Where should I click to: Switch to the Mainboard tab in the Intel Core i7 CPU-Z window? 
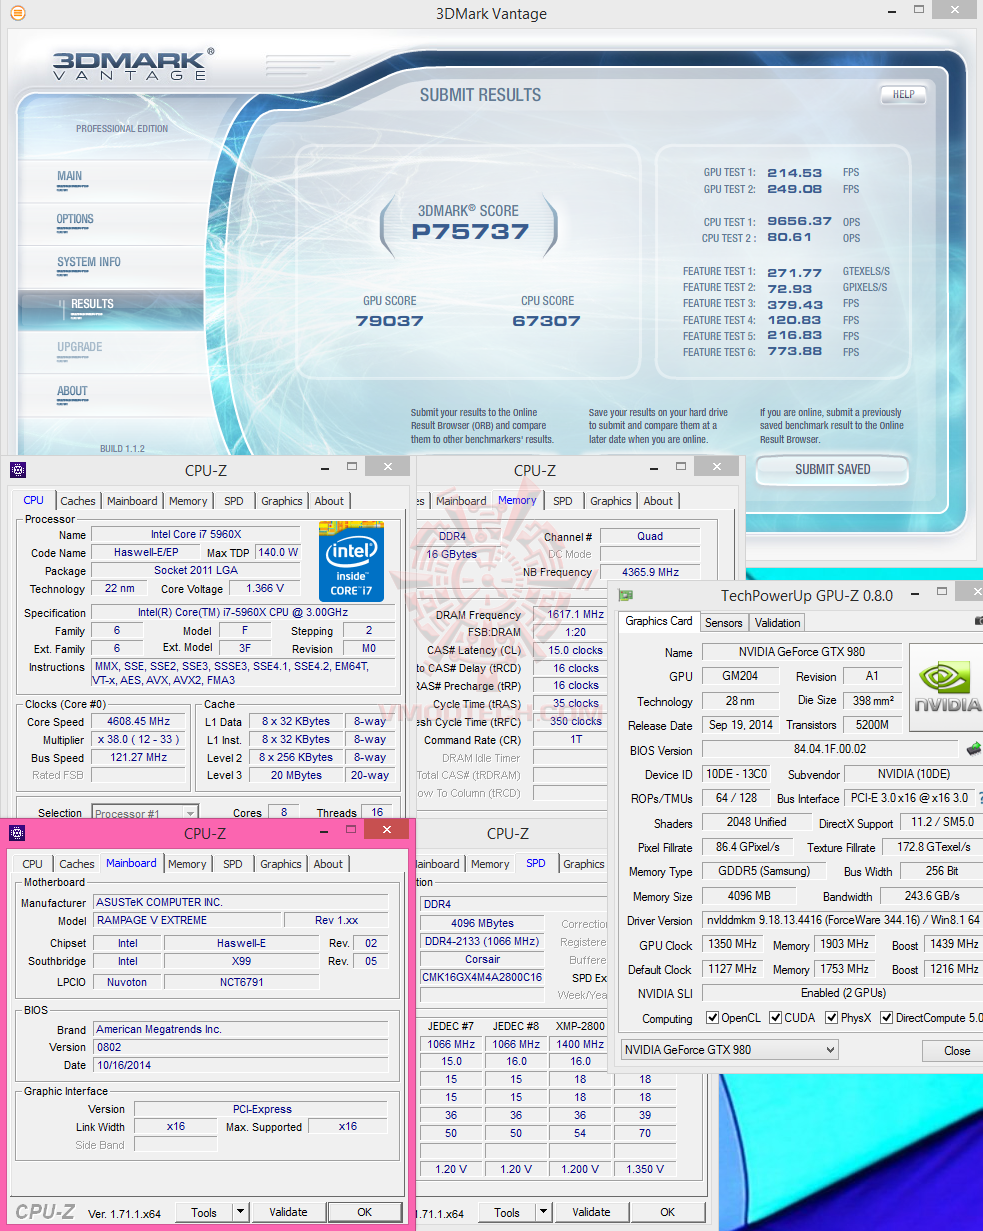pyautogui.click(x=132, y=501)
